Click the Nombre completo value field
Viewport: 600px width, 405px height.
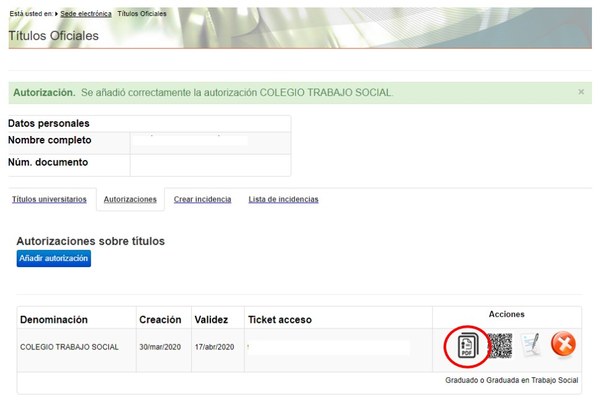[x=210, y=141]
